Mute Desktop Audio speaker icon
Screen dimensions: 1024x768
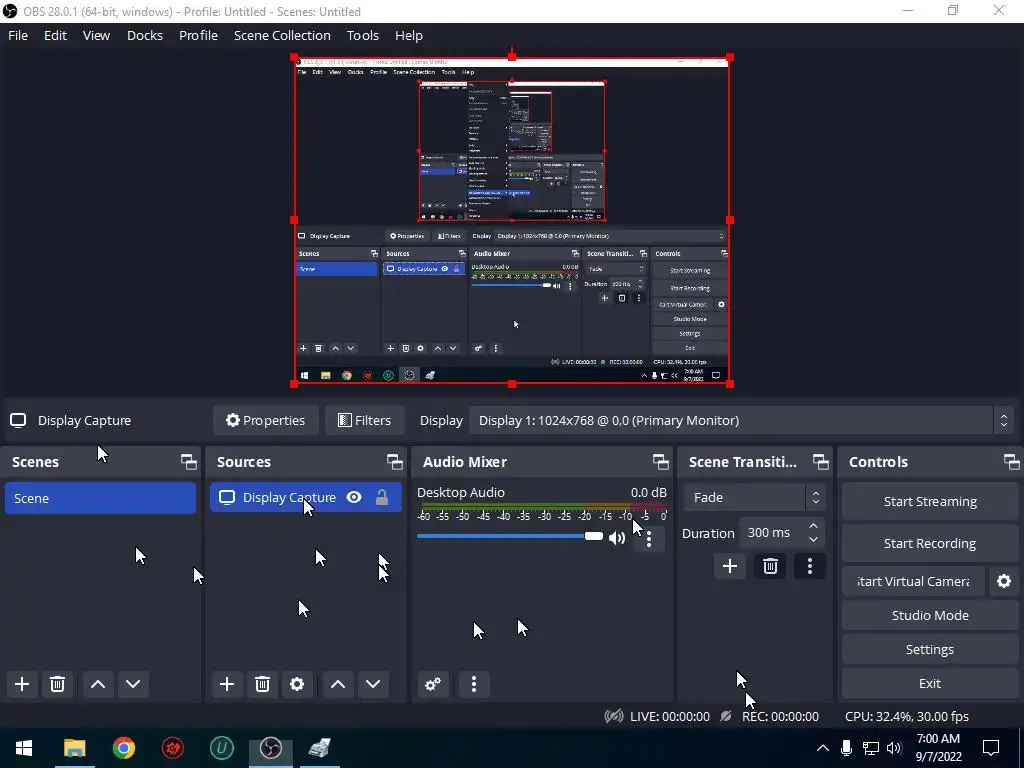pyautogui.click(x=616, y=537)
